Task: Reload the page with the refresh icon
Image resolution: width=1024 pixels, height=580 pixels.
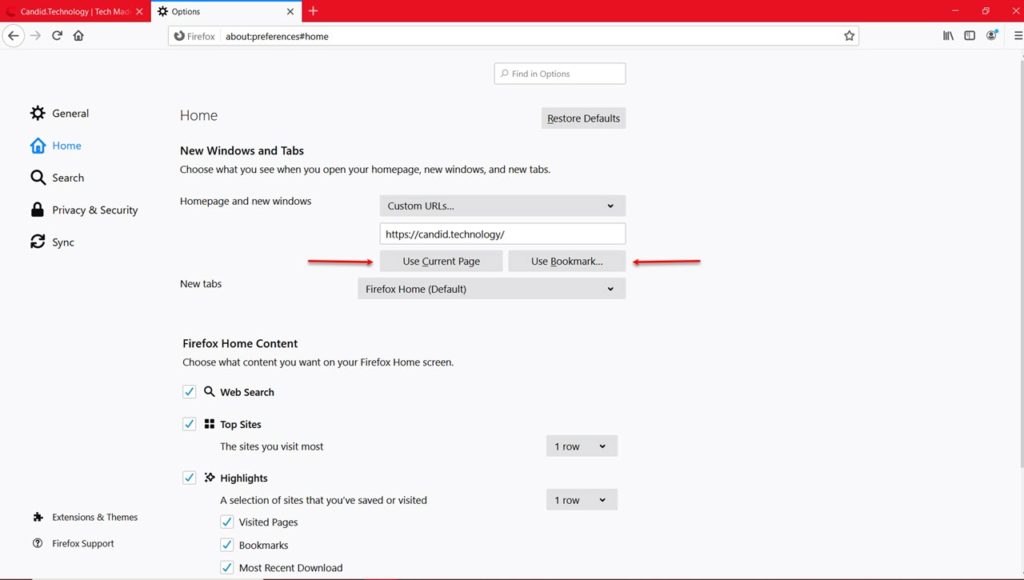Action: click(x=57, y=36)
